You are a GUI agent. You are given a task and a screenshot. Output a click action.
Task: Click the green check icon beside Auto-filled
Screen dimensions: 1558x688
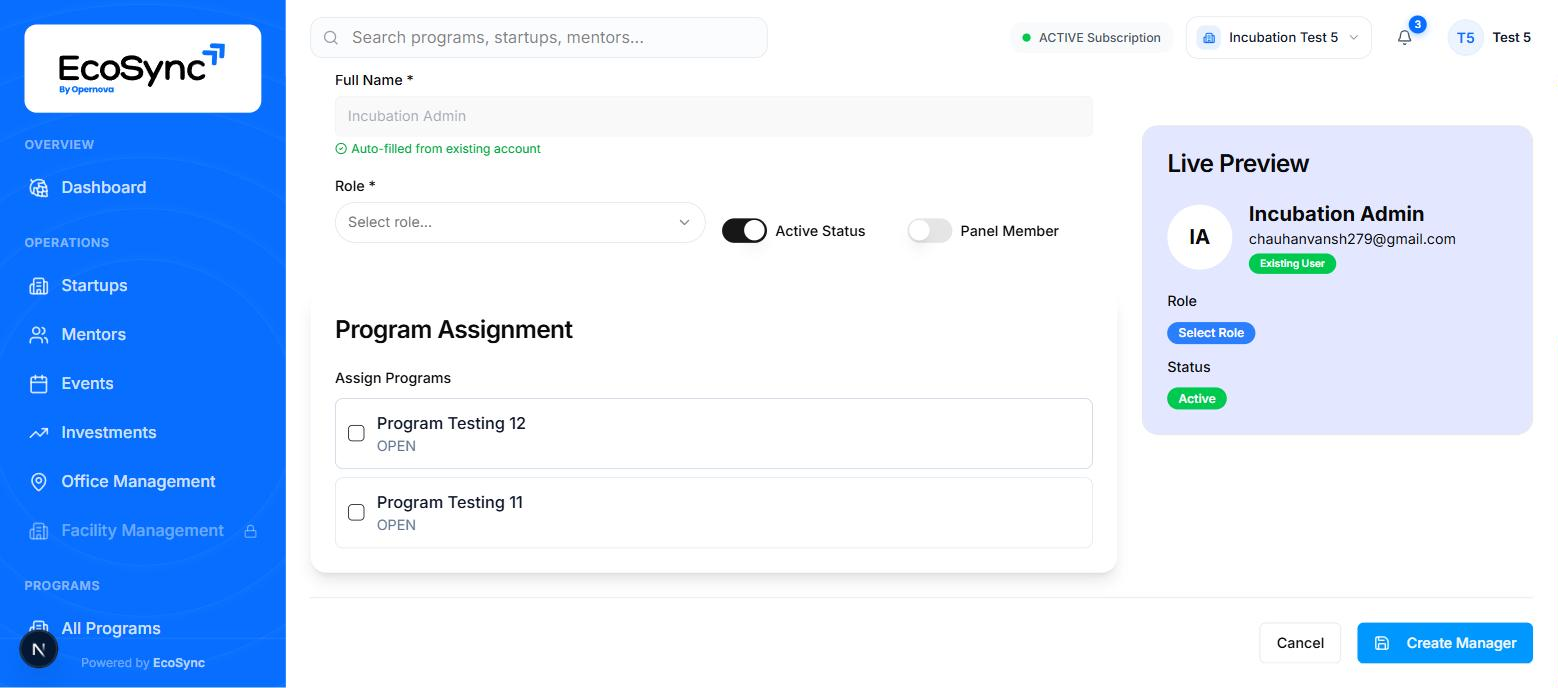coord(341,149)
